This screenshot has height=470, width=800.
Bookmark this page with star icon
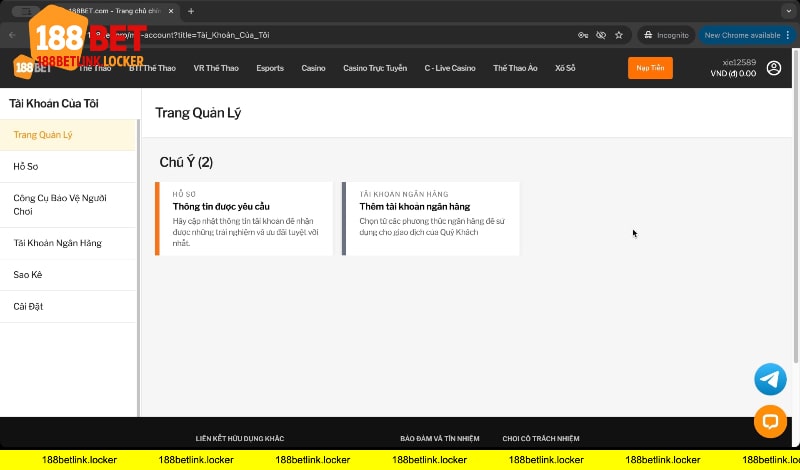619,35
